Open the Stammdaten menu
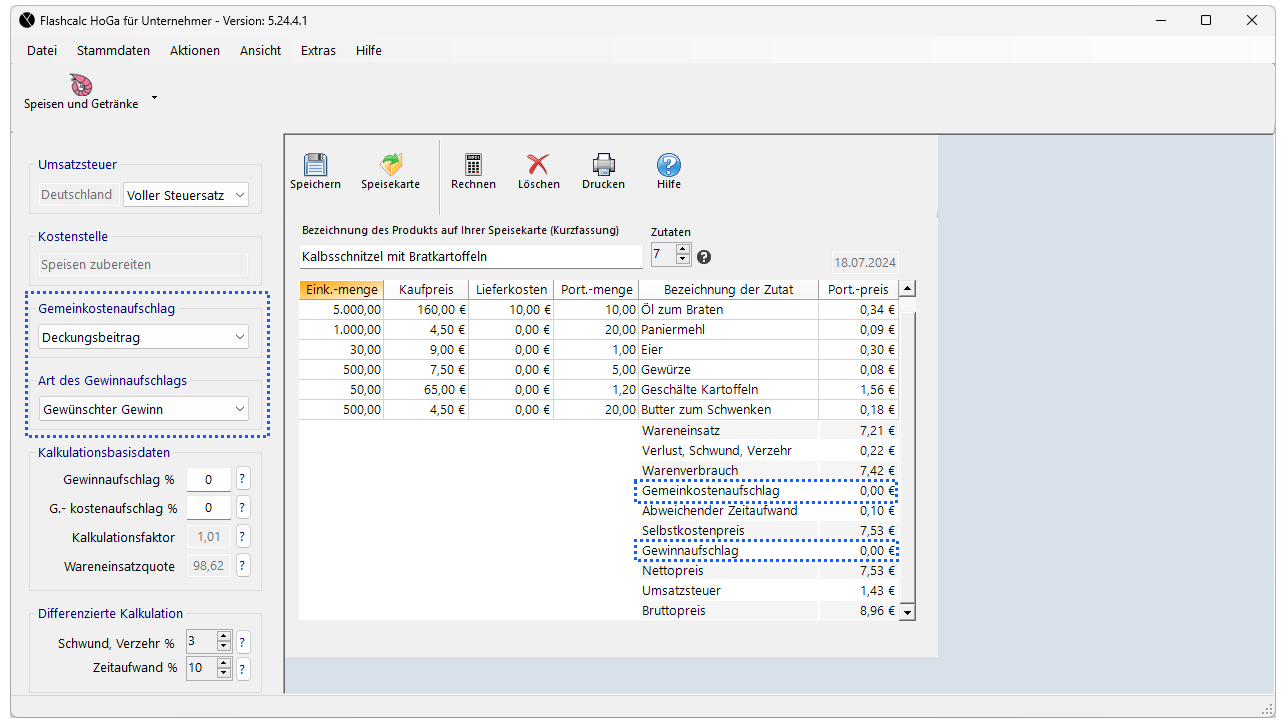Image resolution: width=1286 pixels, height=723 pixels. click(x=113, y=50)
